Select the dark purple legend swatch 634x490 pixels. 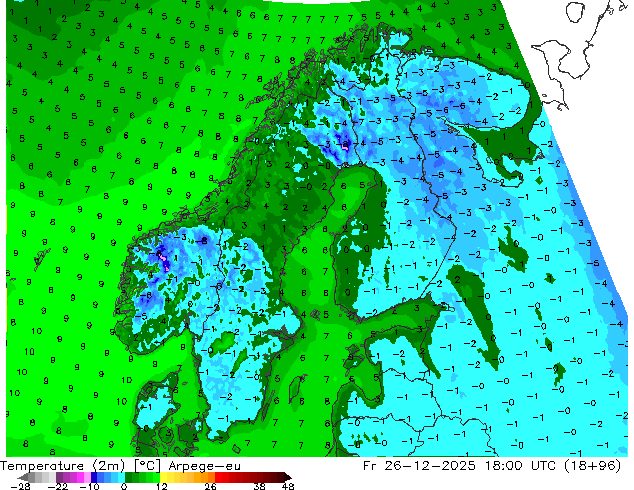[x=59, y=477]
